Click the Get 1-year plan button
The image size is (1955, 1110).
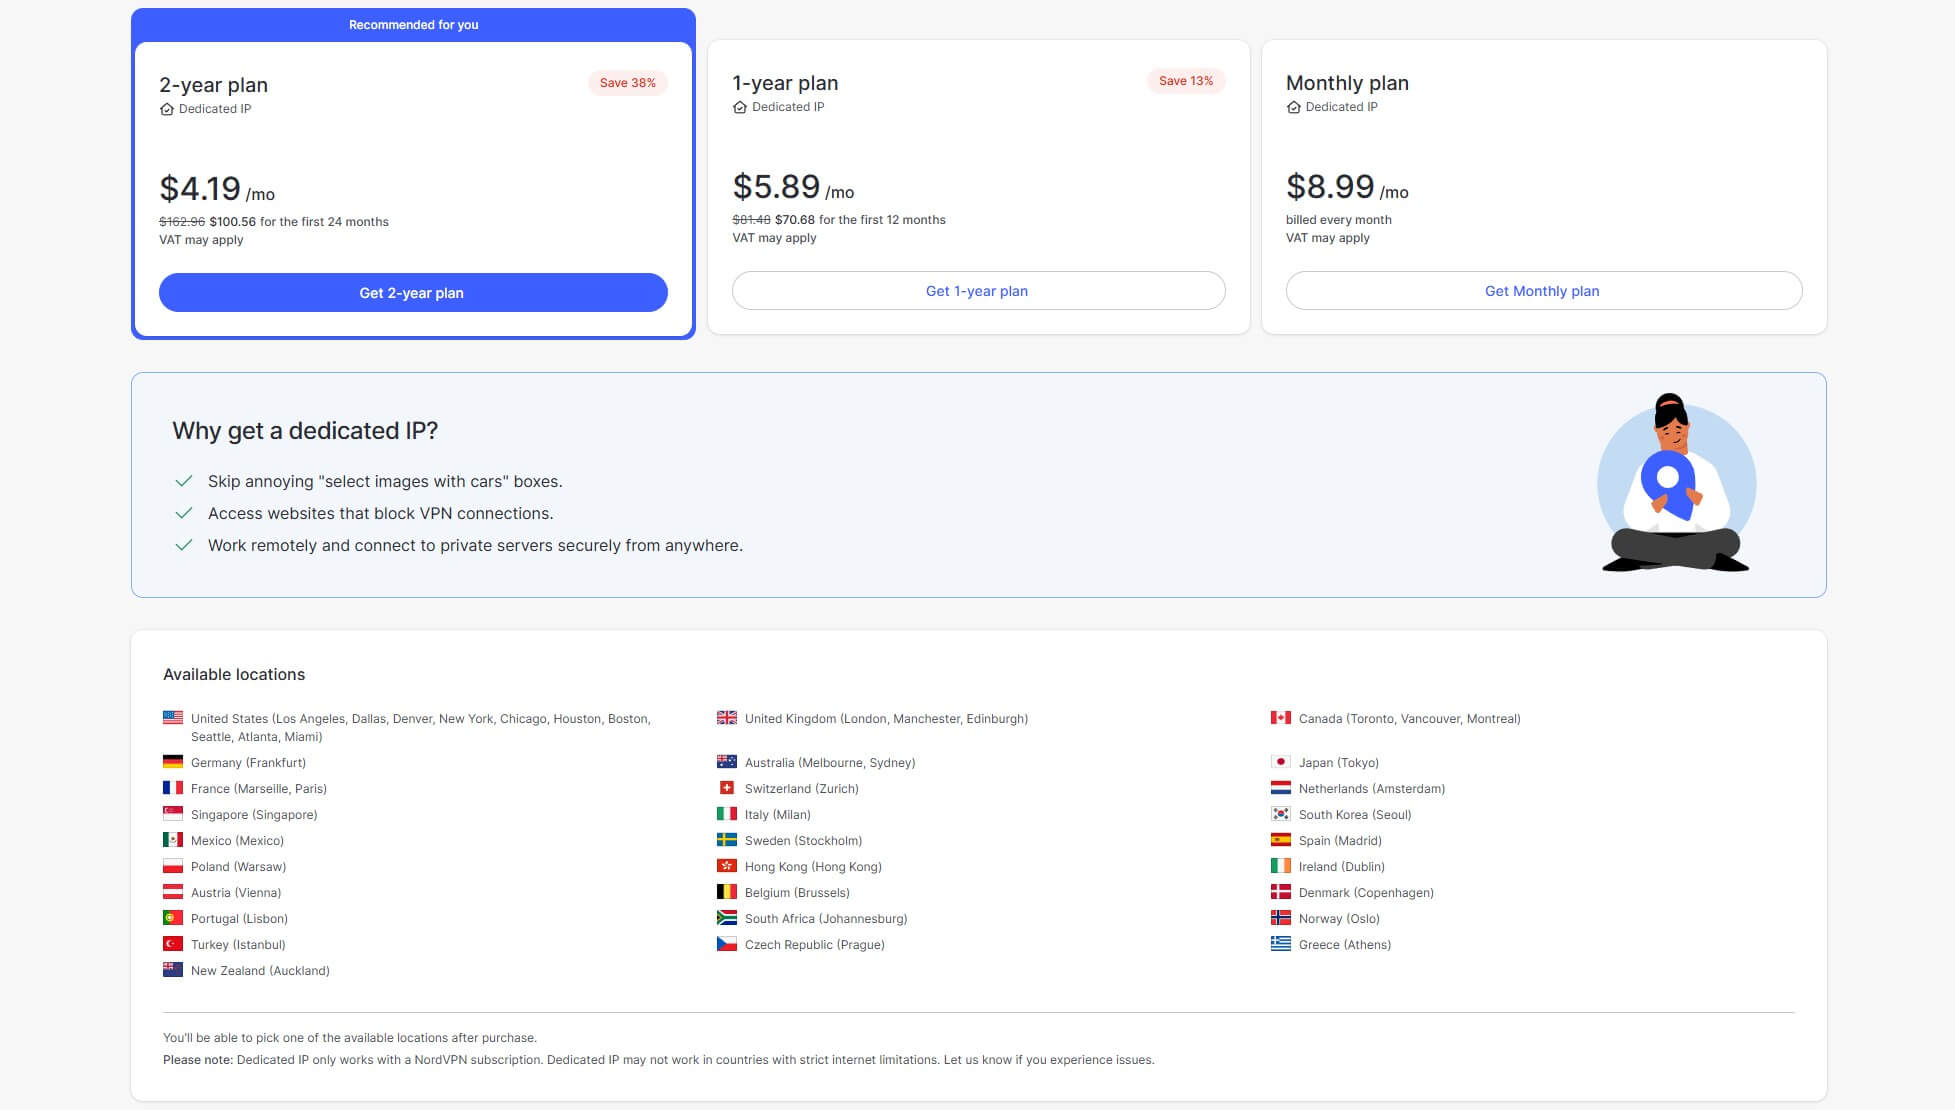[x=977, y=290]
